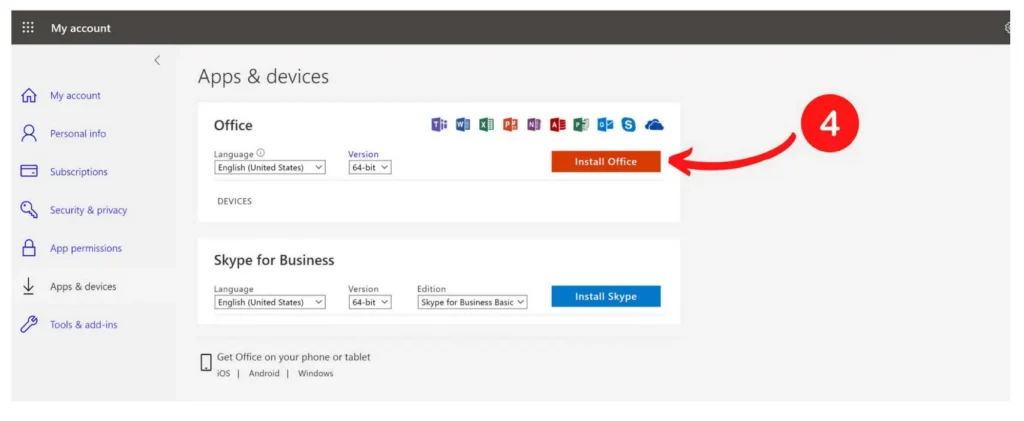Click the phone icon beside Get Office
The width and height of the screenshot is (1024, 421).
[206, 363]
